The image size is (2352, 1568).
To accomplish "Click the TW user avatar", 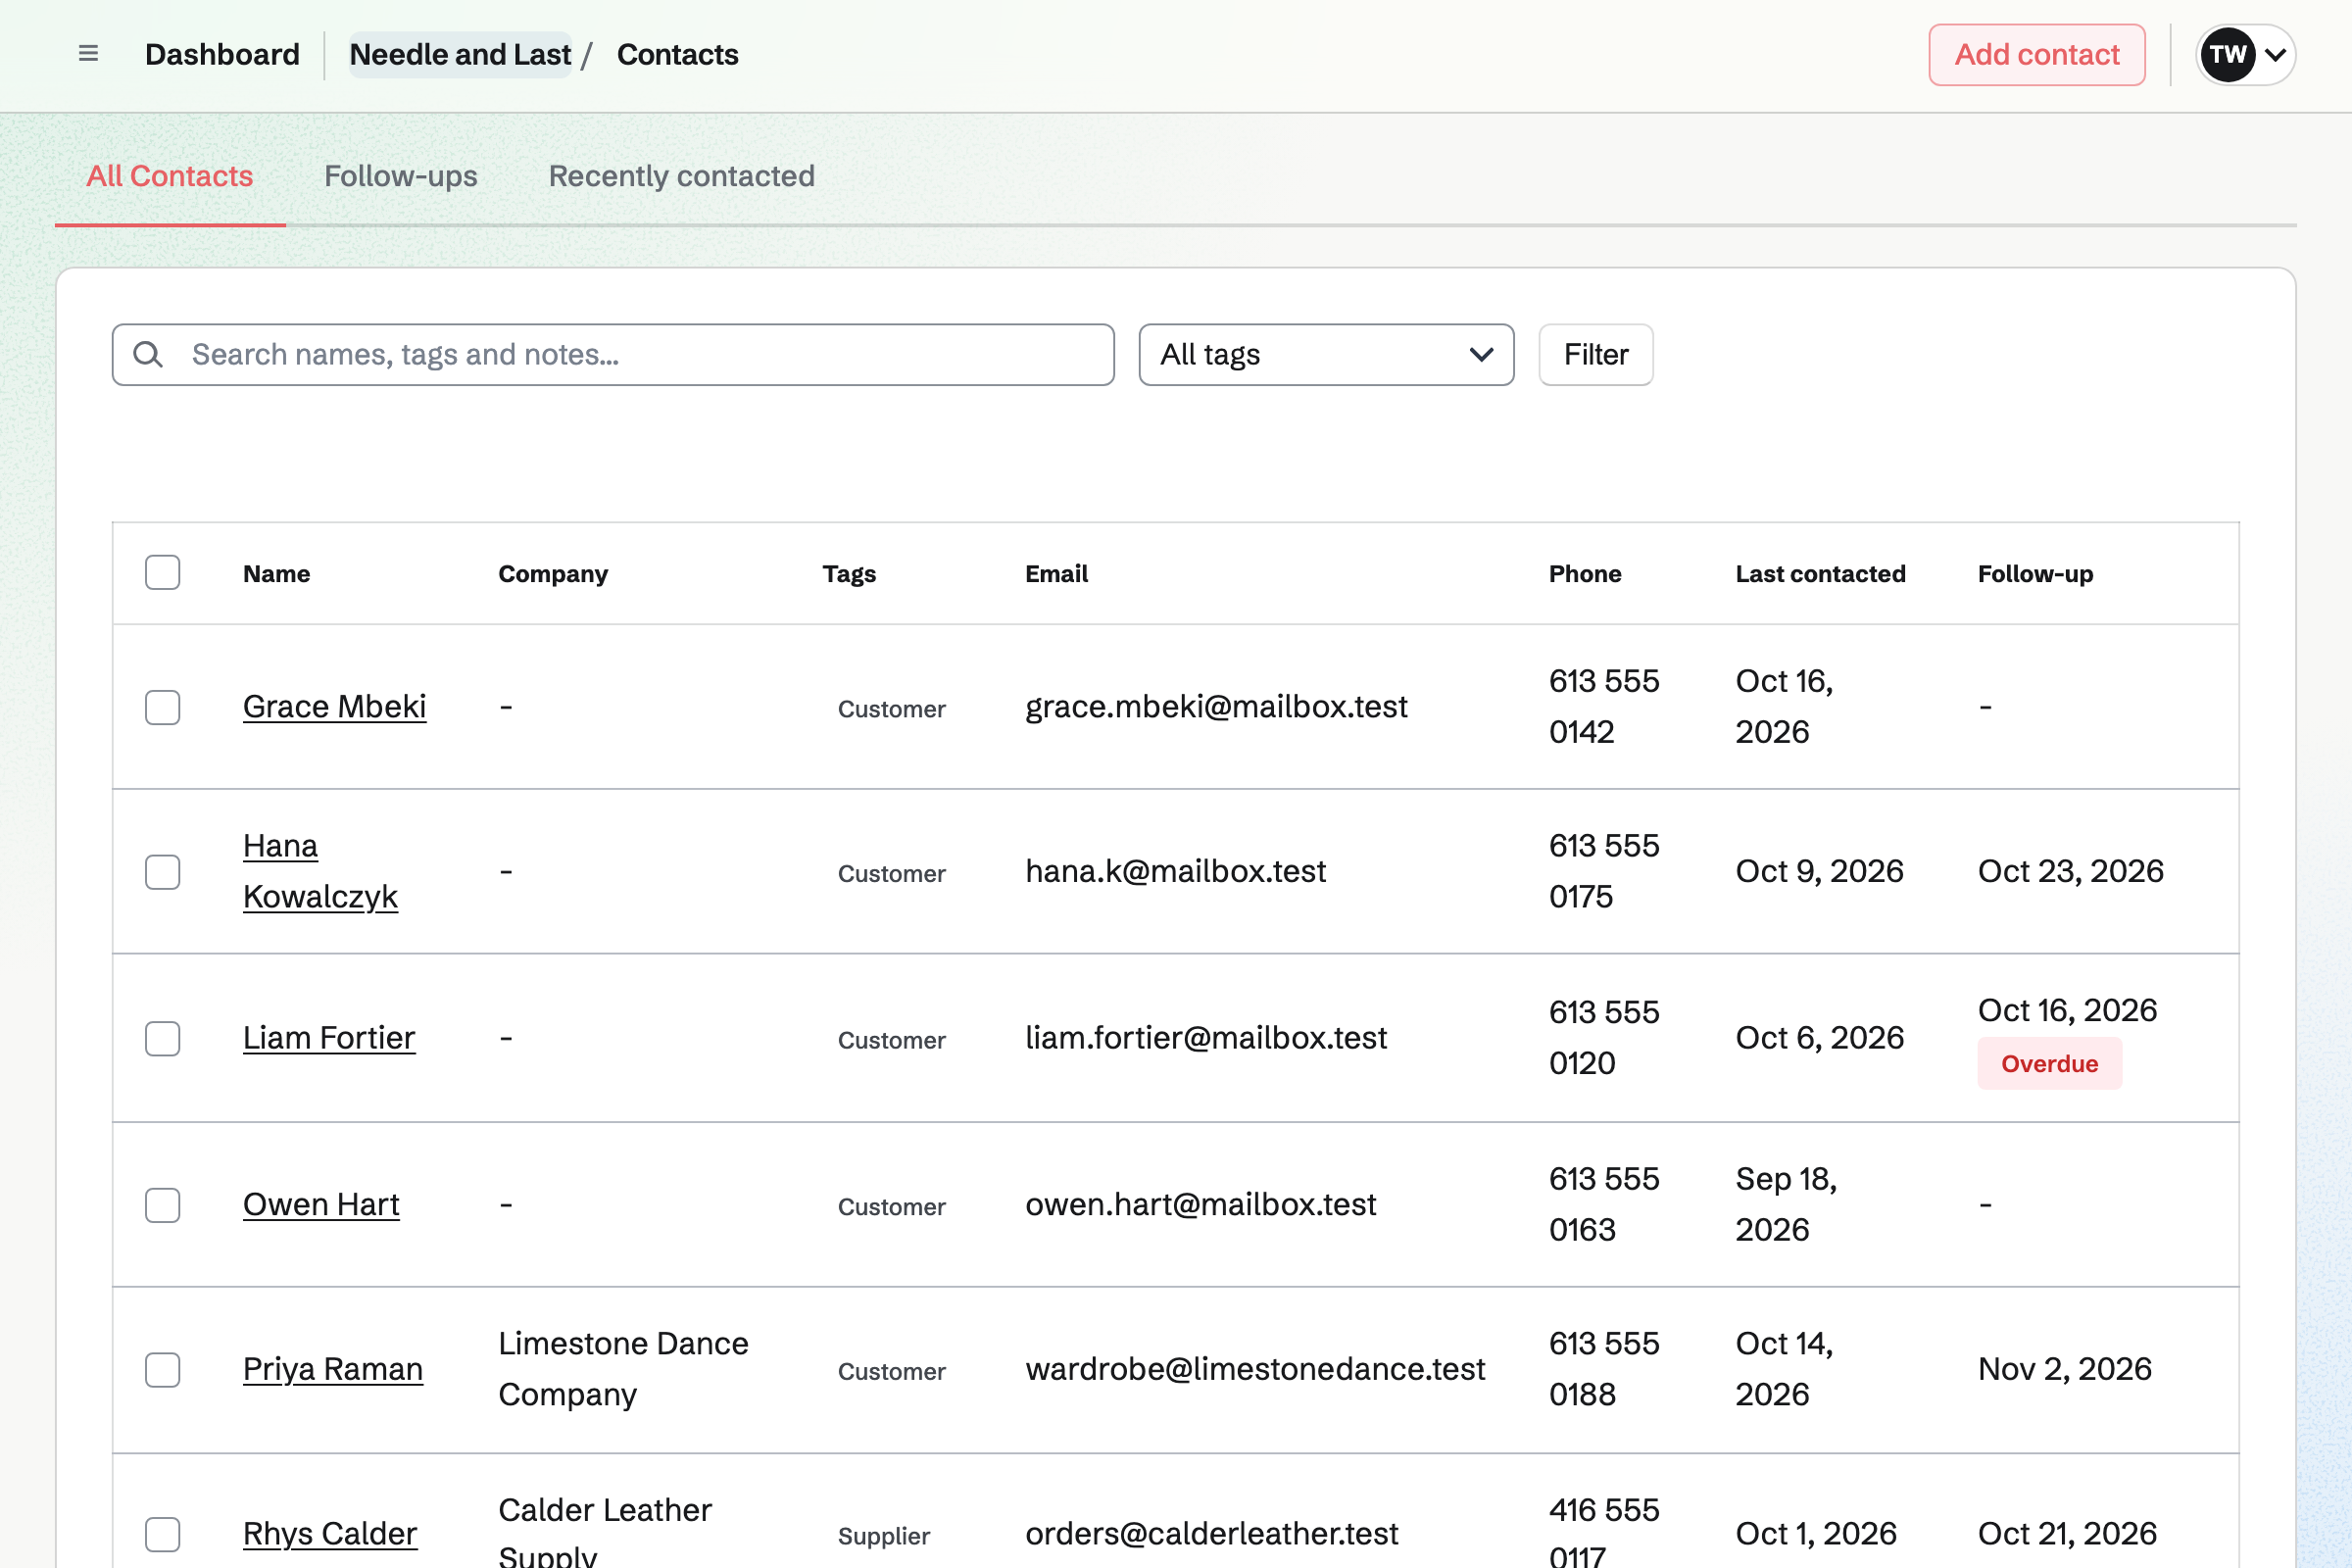I will 2227,54.
